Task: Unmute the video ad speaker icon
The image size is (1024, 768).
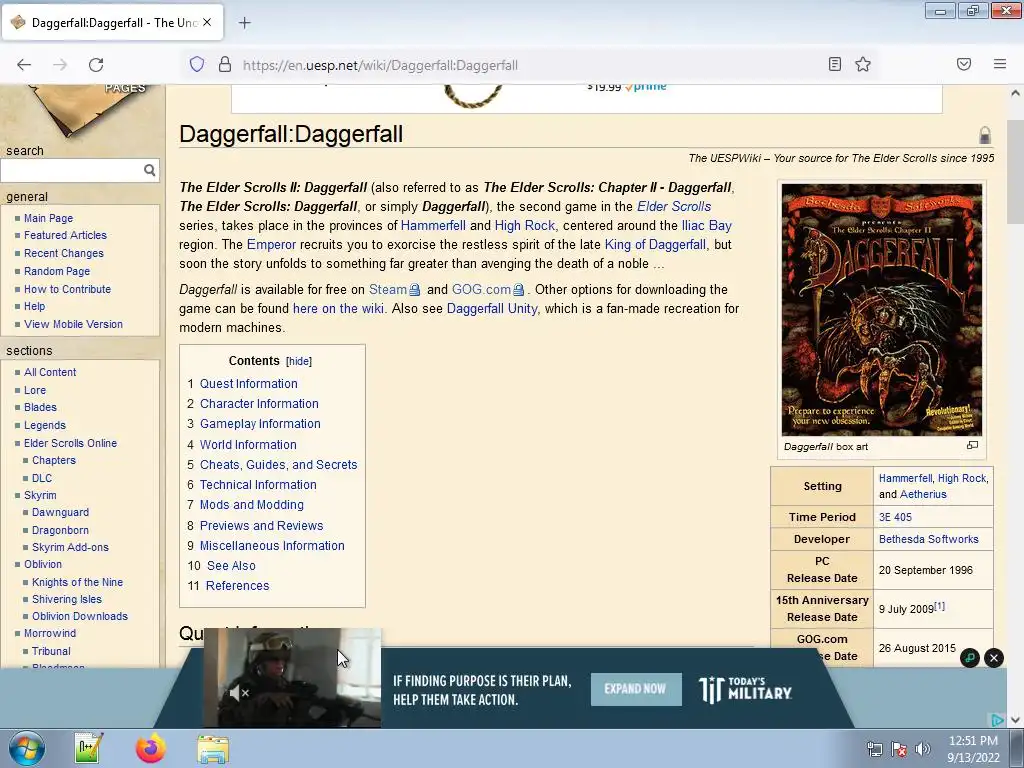Action: [x=239, y=693]
